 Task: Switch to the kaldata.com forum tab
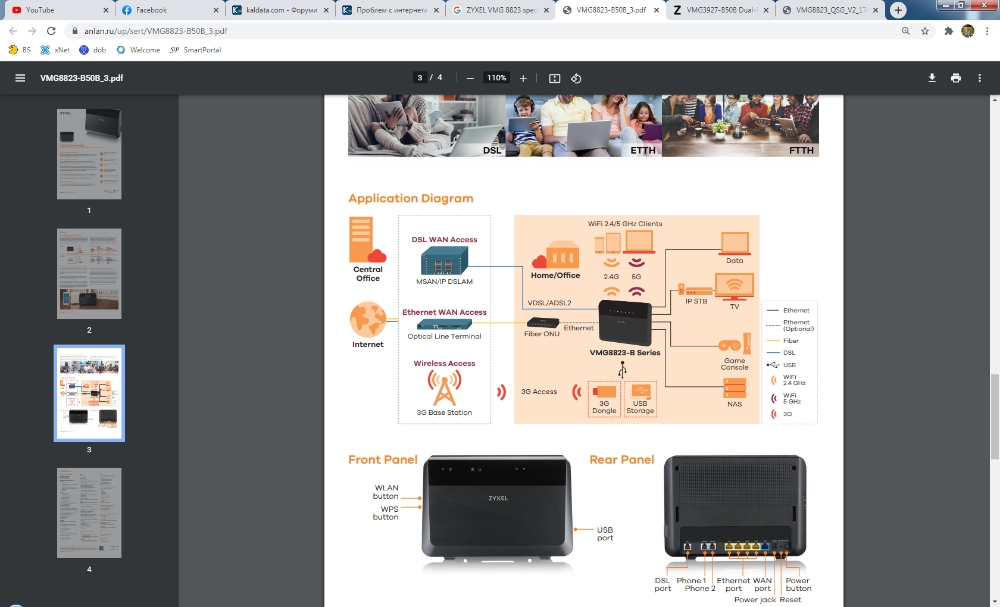click(x=281, y=10)
